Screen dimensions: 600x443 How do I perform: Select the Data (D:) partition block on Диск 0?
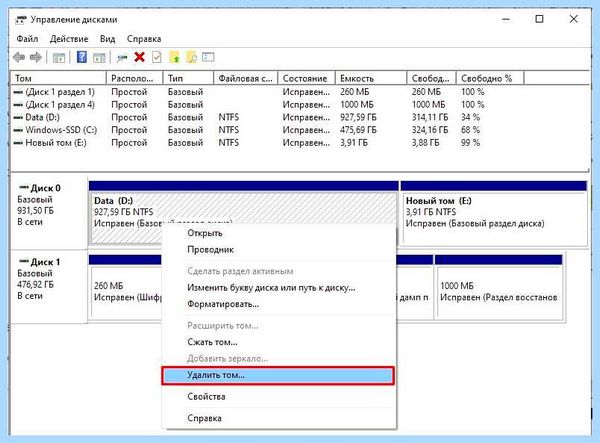point(243,211)
